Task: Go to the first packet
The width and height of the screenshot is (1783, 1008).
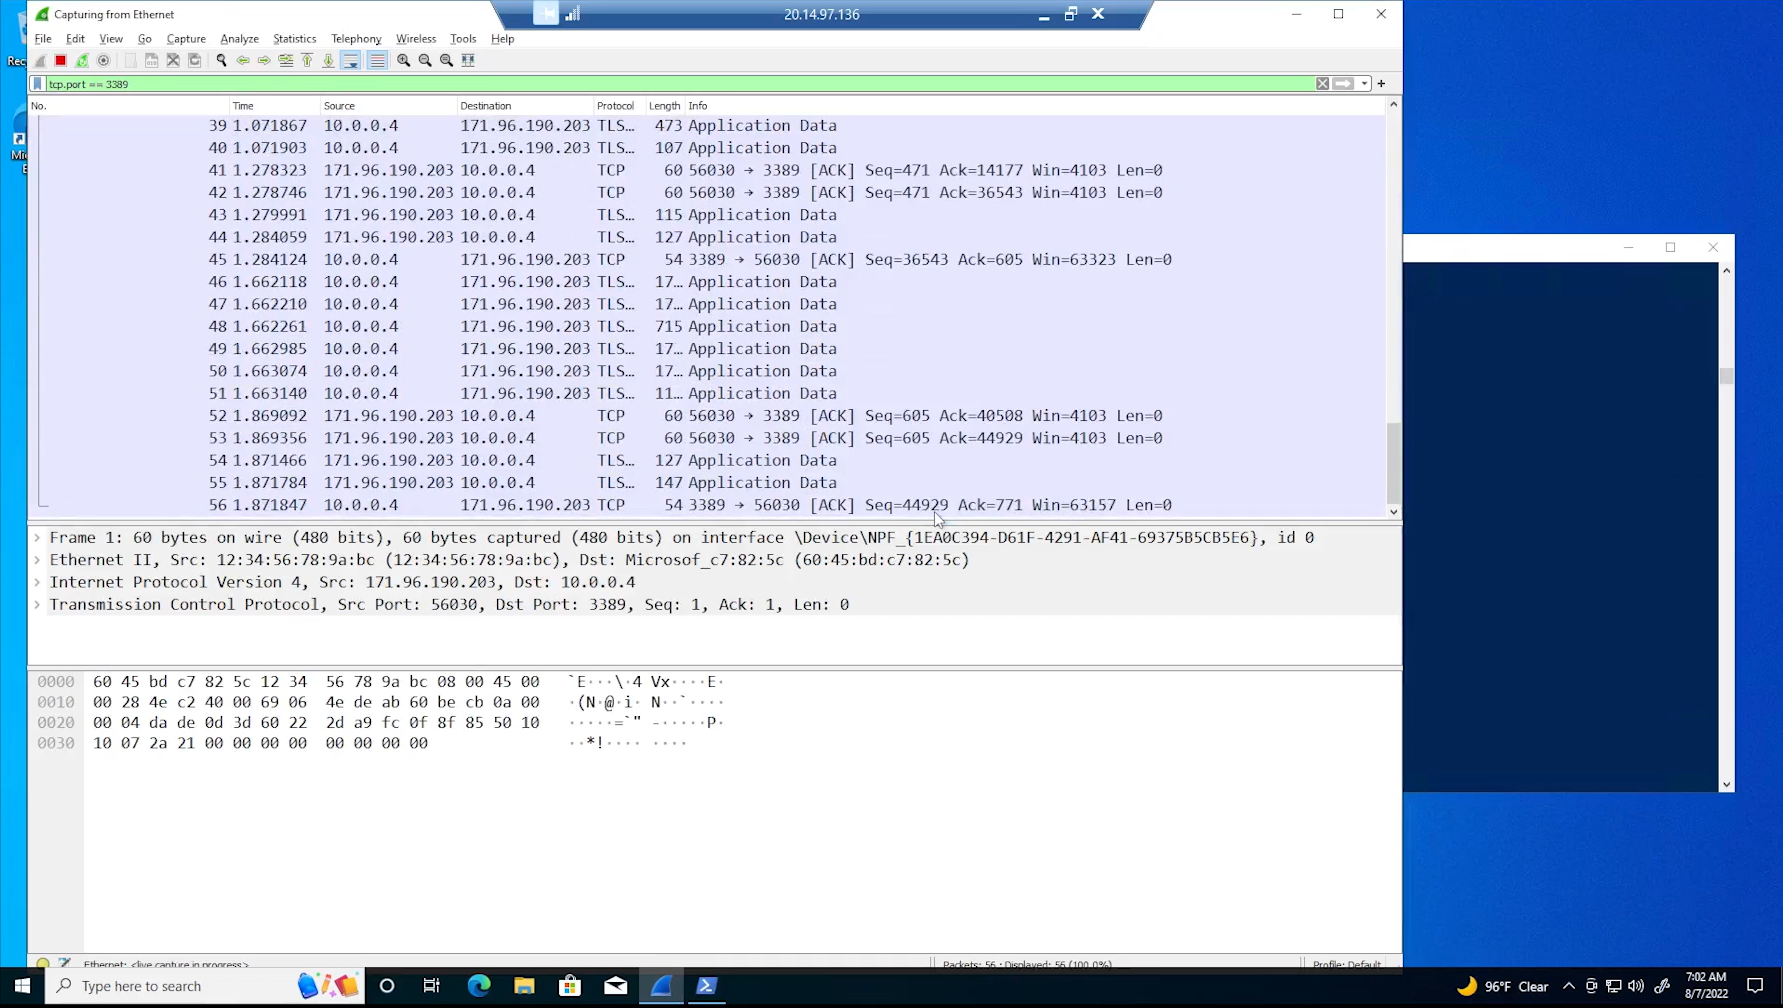Action: (x=307, y=60)
